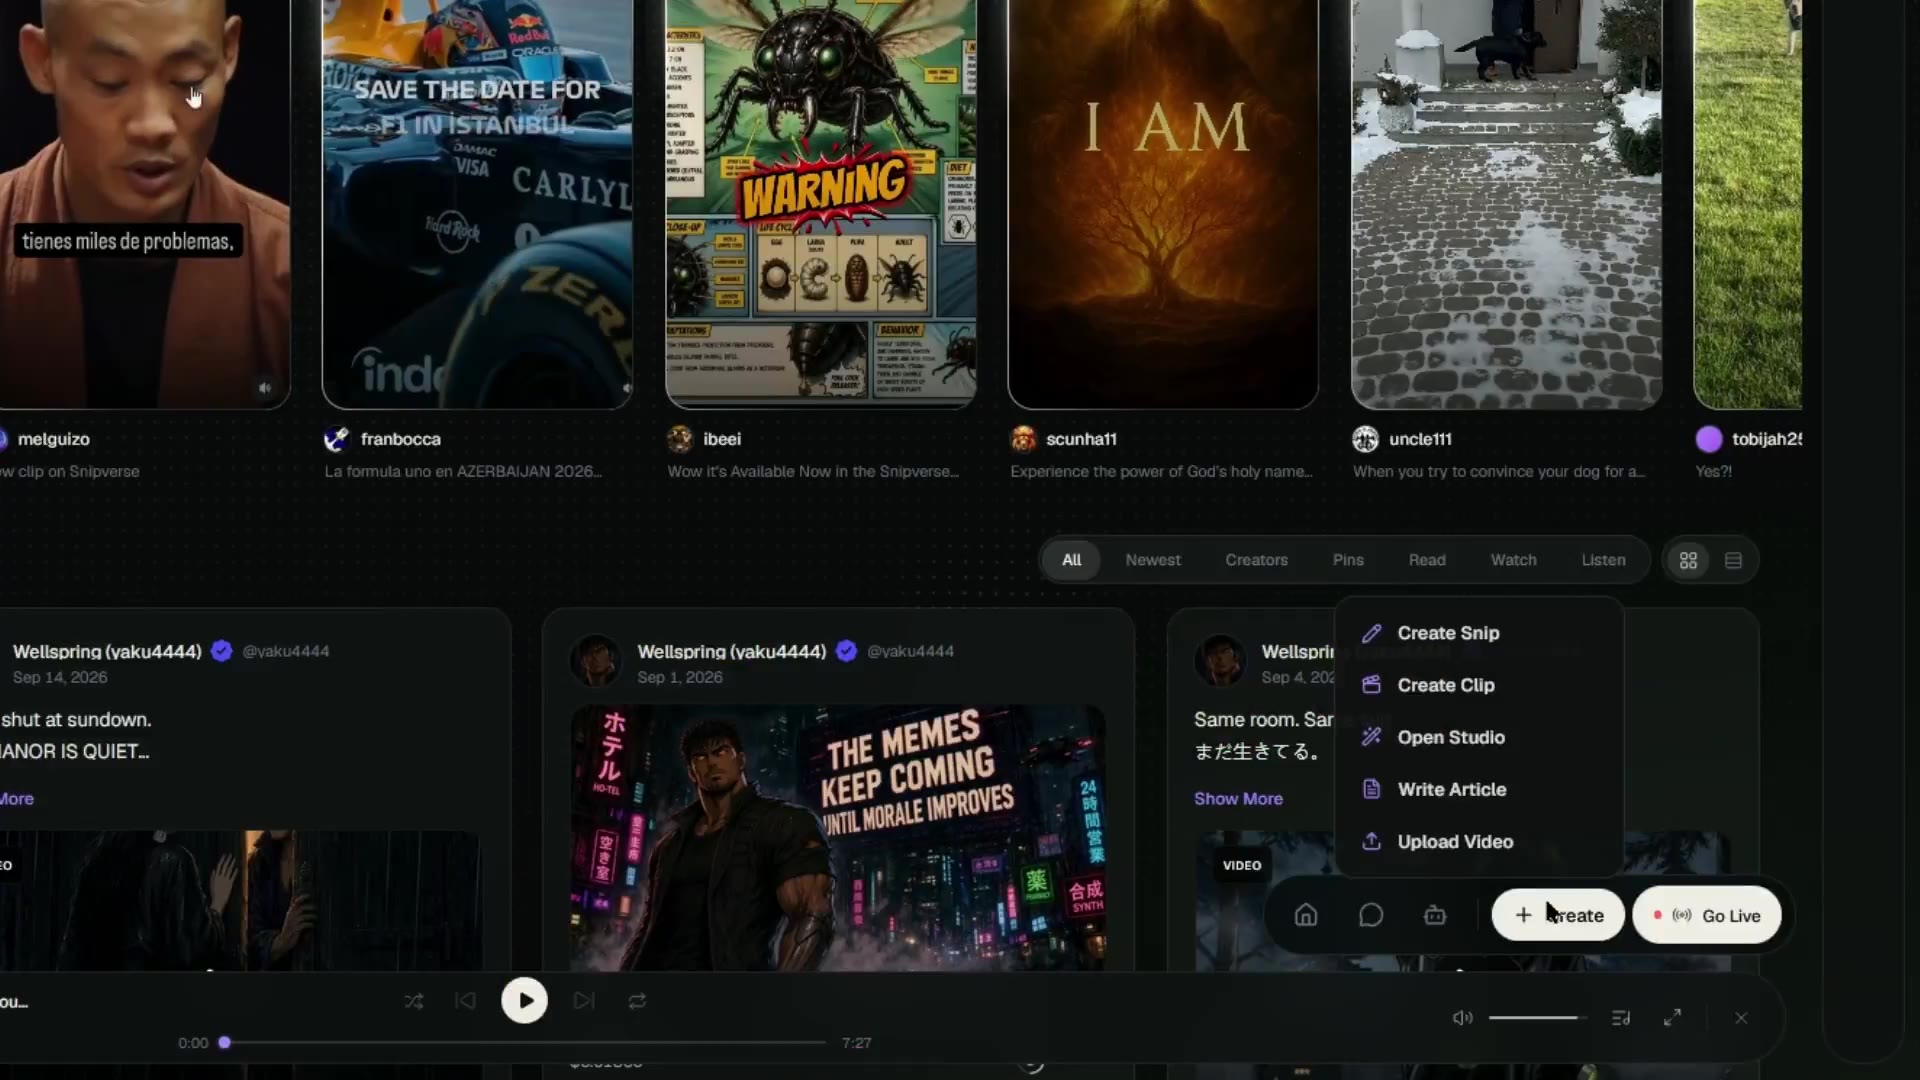Select the All filter tab
The height and width of the screenshot is (1080, 1920).
tap(1071, 560)
